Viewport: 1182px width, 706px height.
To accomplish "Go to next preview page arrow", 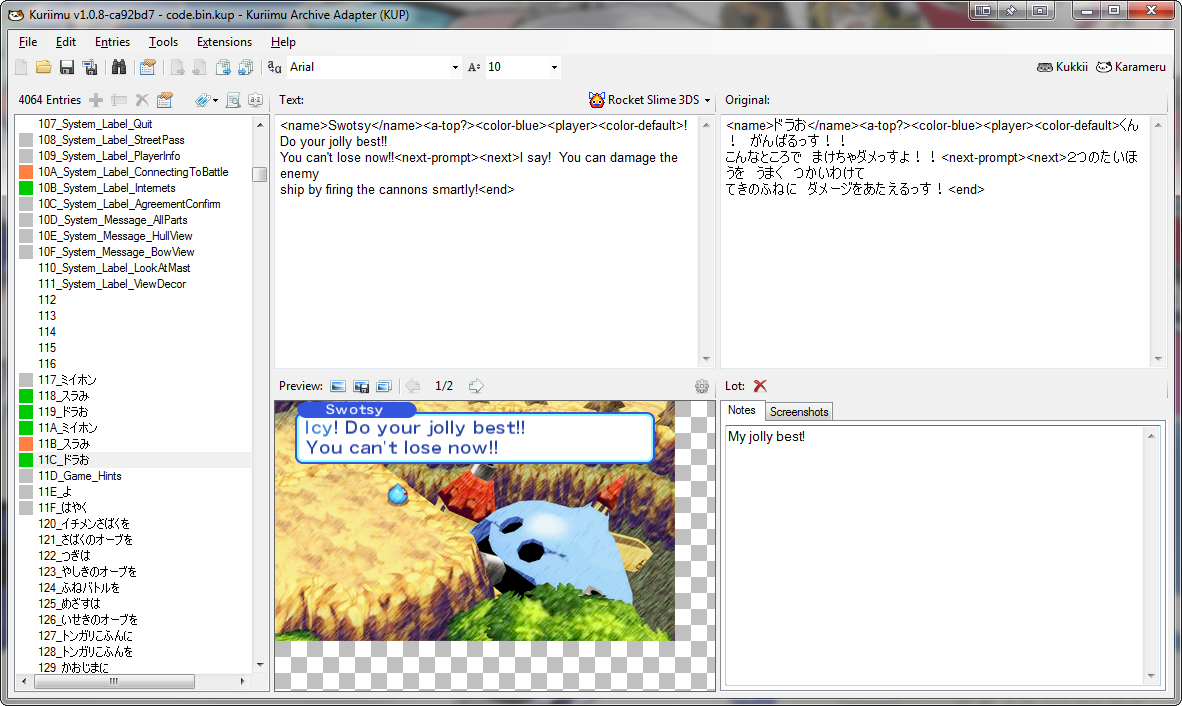I will 476,386.
